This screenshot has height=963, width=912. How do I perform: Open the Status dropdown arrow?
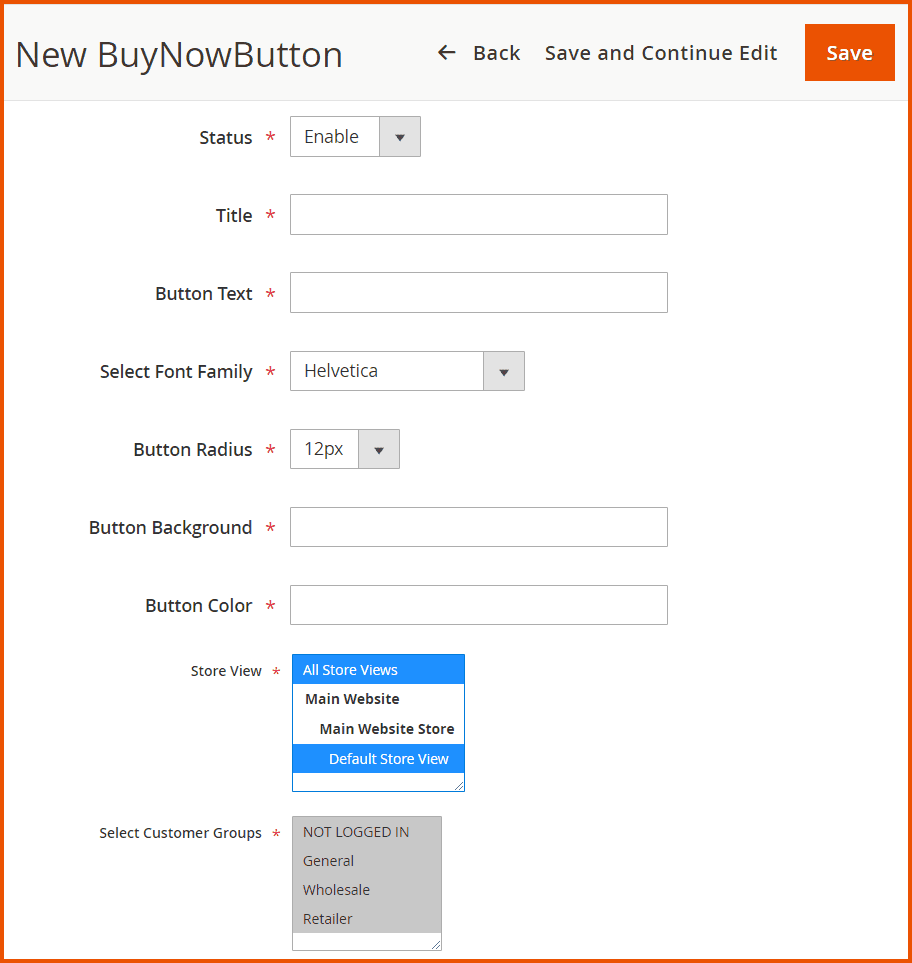click(x=399, y=136)
